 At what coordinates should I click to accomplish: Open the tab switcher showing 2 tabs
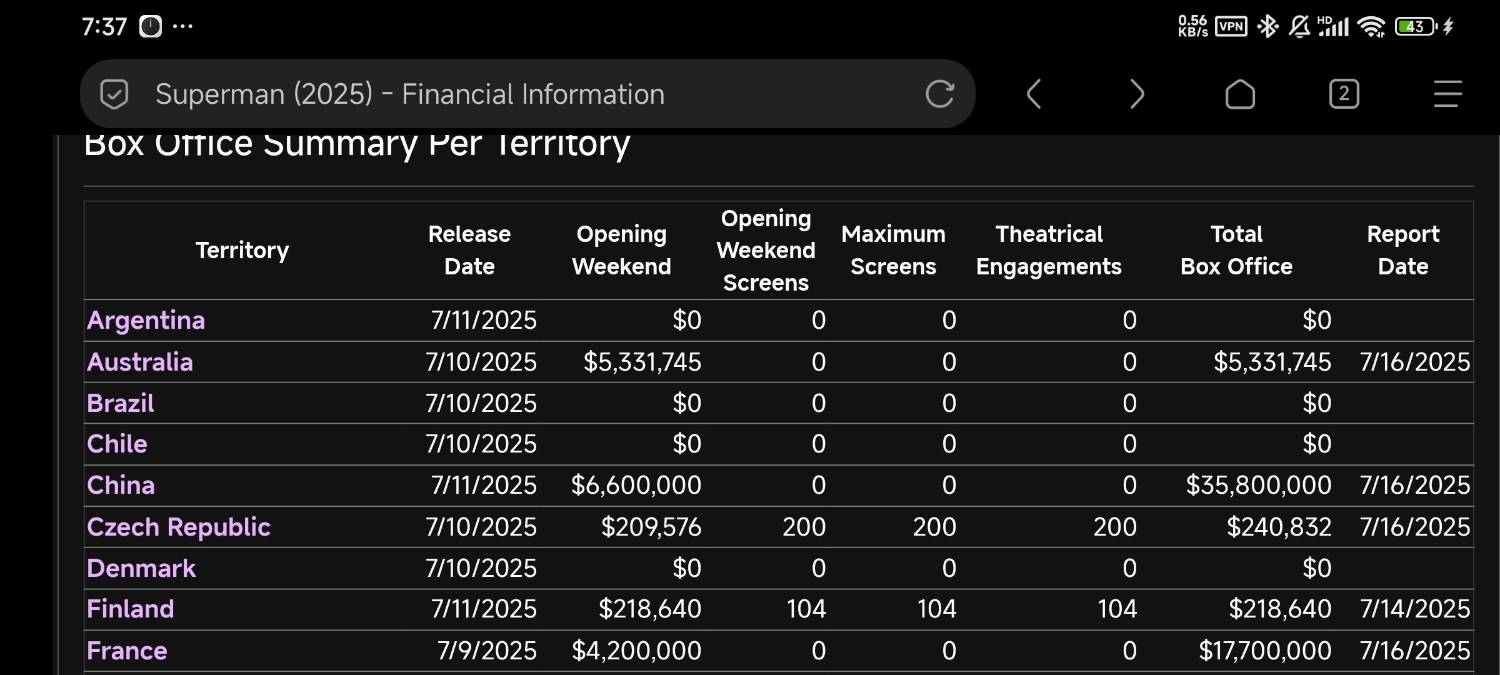(x=1343, y=95)
